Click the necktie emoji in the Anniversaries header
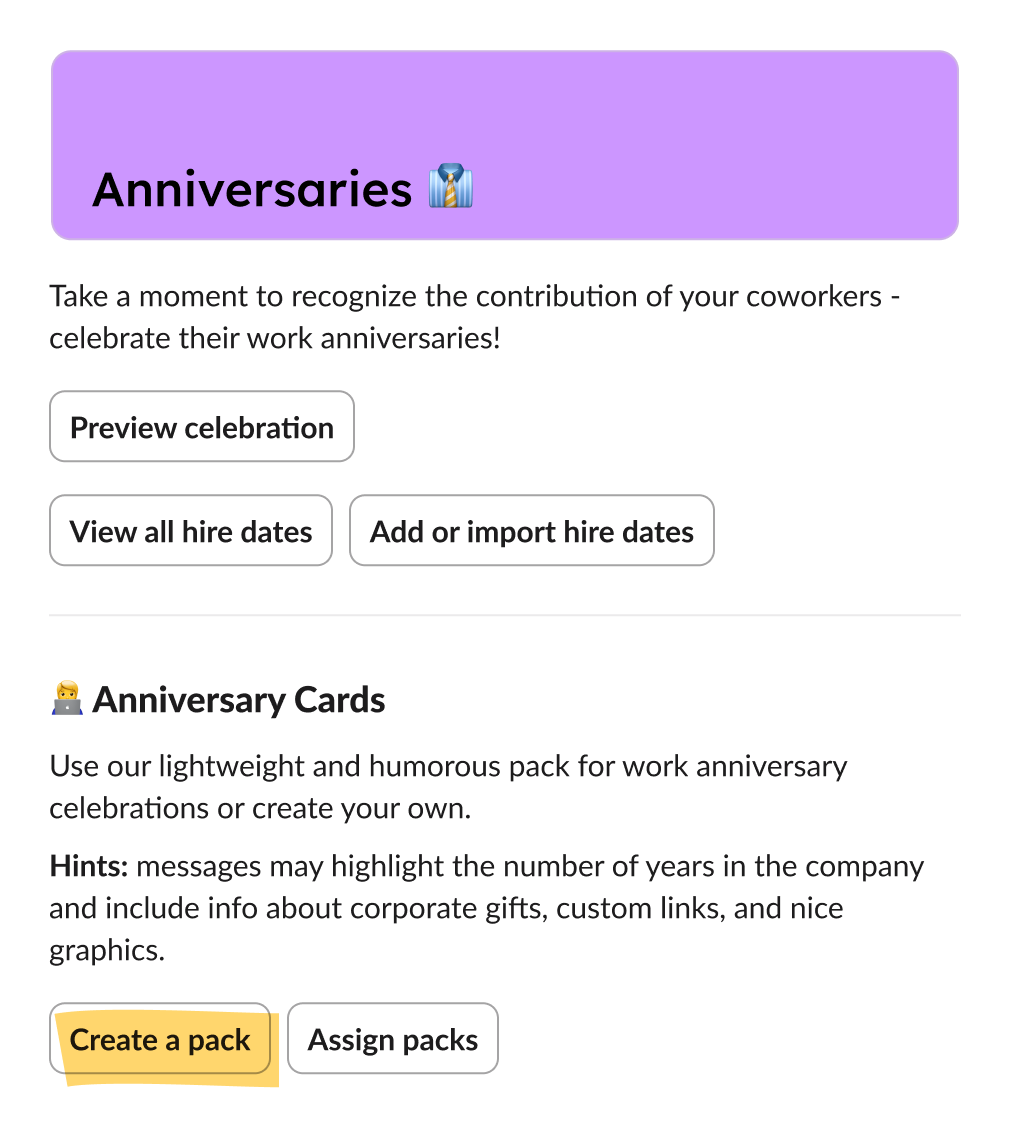The height and width of the screenshot is (1123, 1009). pyautogui.click(x=451, y=188)
